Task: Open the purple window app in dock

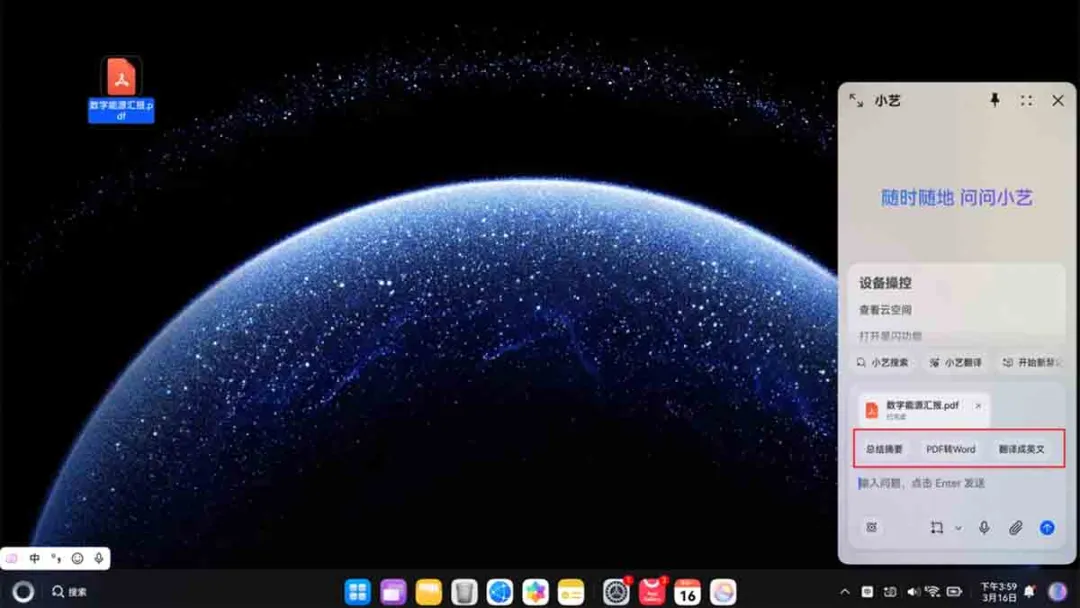Action: (x=393, y=591)
